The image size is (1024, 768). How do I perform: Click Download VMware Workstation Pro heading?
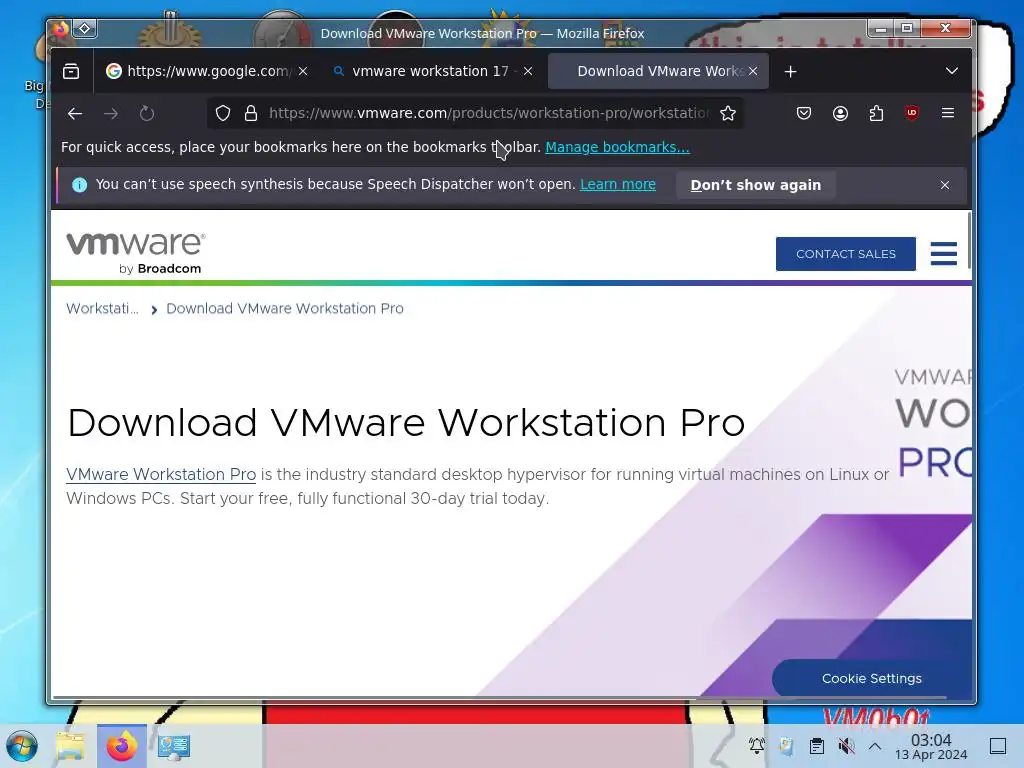point(406,423)
